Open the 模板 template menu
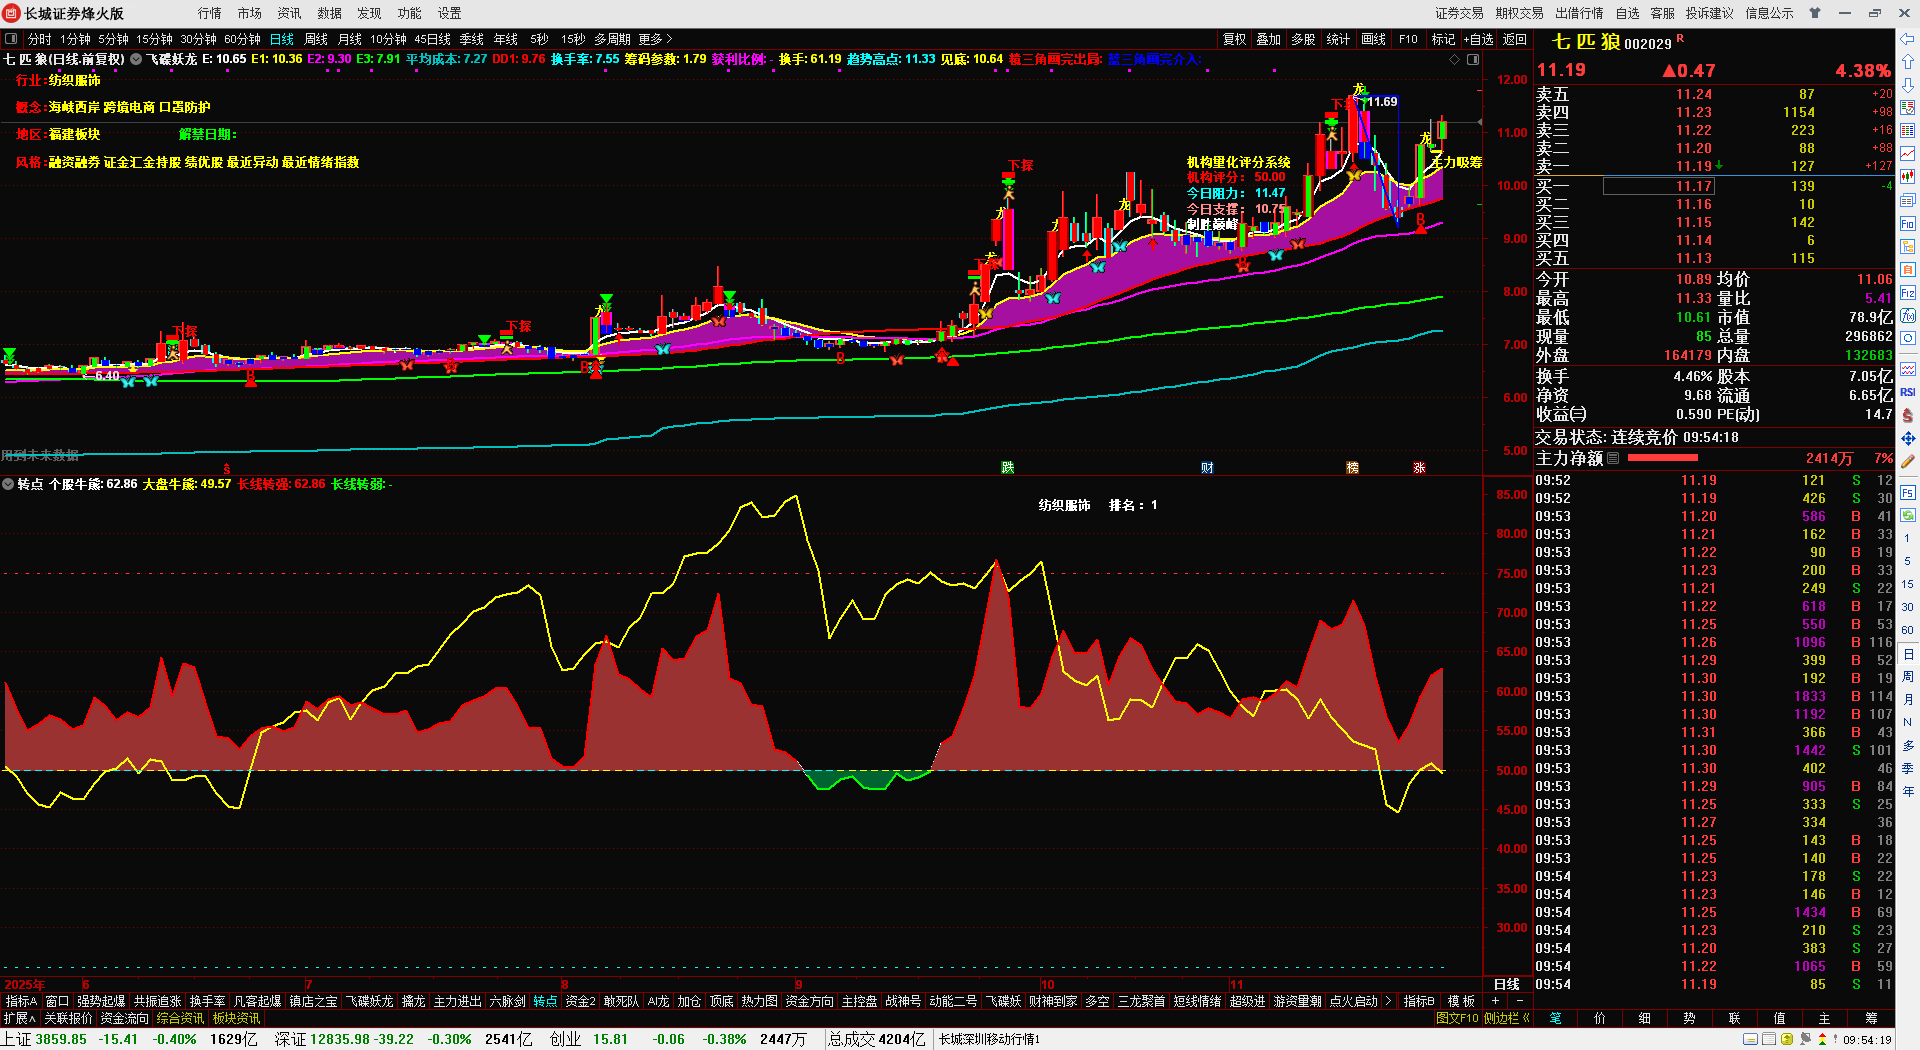This screenshot has height=1050, width=1920. coord(1461,1001)
